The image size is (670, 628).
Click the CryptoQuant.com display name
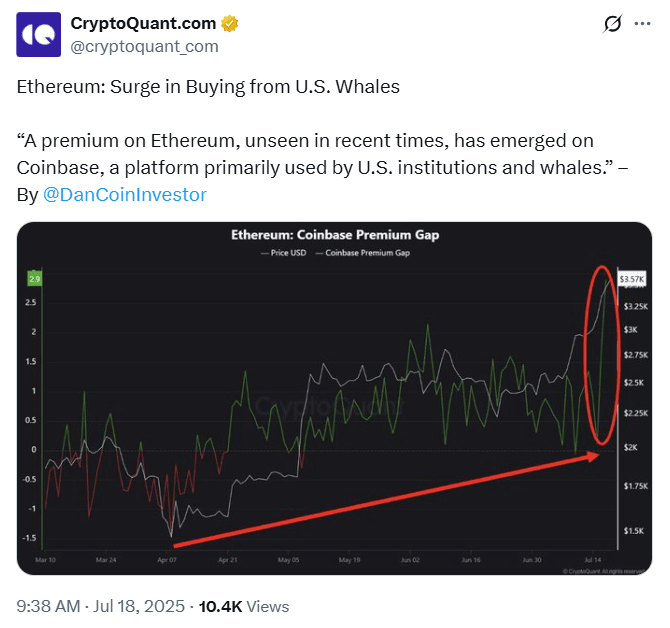click(x=143, y=23)
